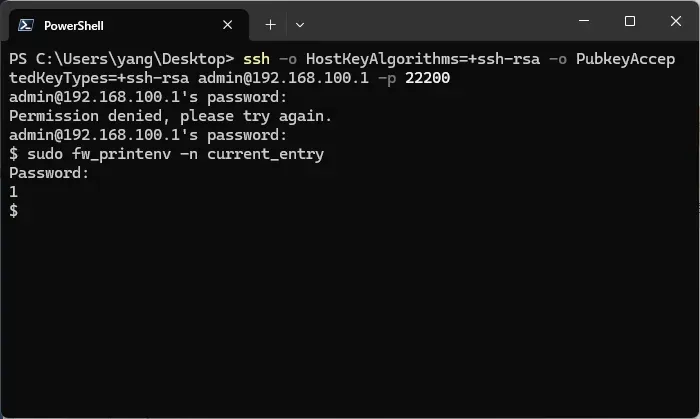Open a new tab with plus button
The width and height of the screenshot is (700, 419).
click(270, 25)
